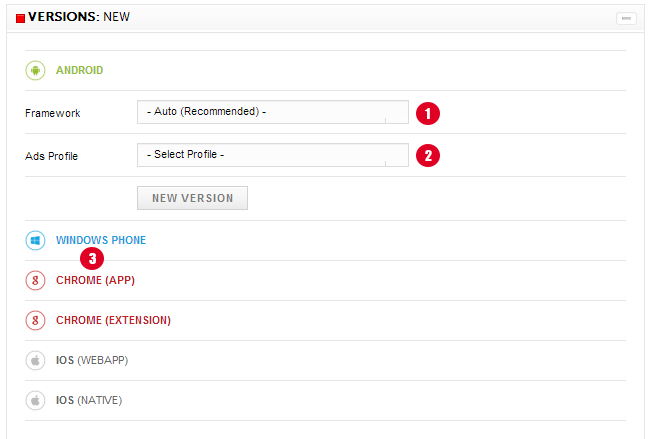Click the Versions: New panel title
Screen dimensions: 650x439
79,17
